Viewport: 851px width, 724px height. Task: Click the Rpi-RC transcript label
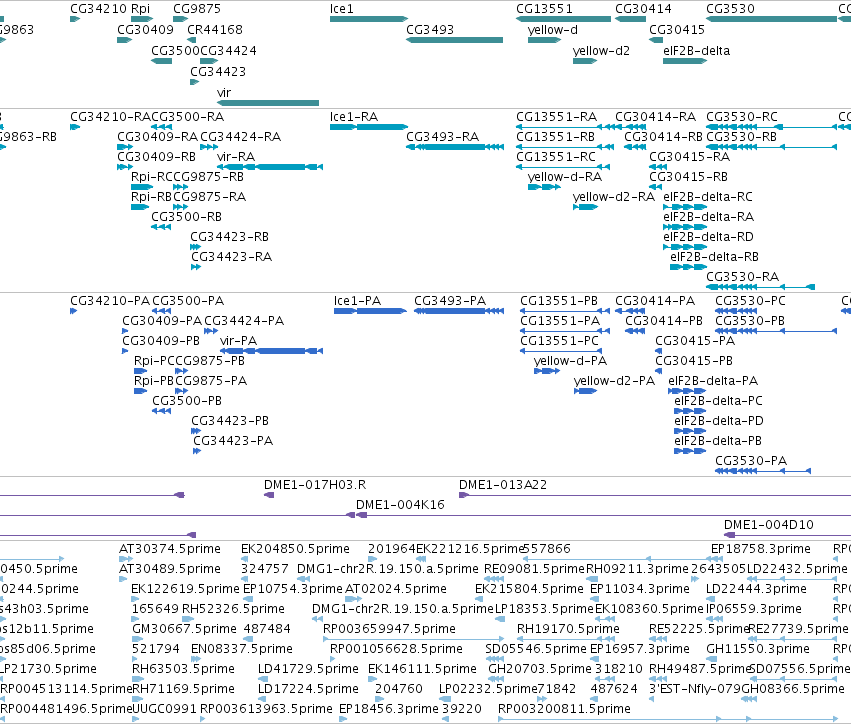pyautogui.click(x=152, y=177)
